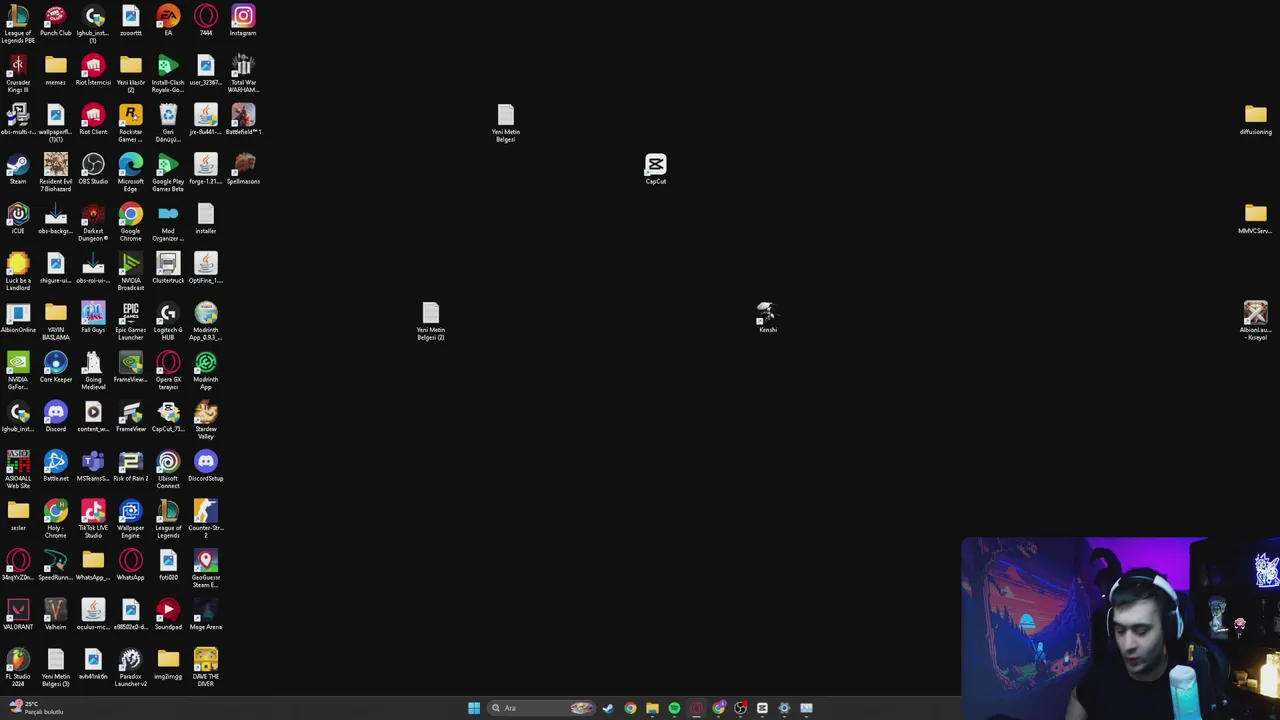The height and width of the screenshot is (720, 1280).
Task: Open Settings gear on the taskbar
Action: 784,708
